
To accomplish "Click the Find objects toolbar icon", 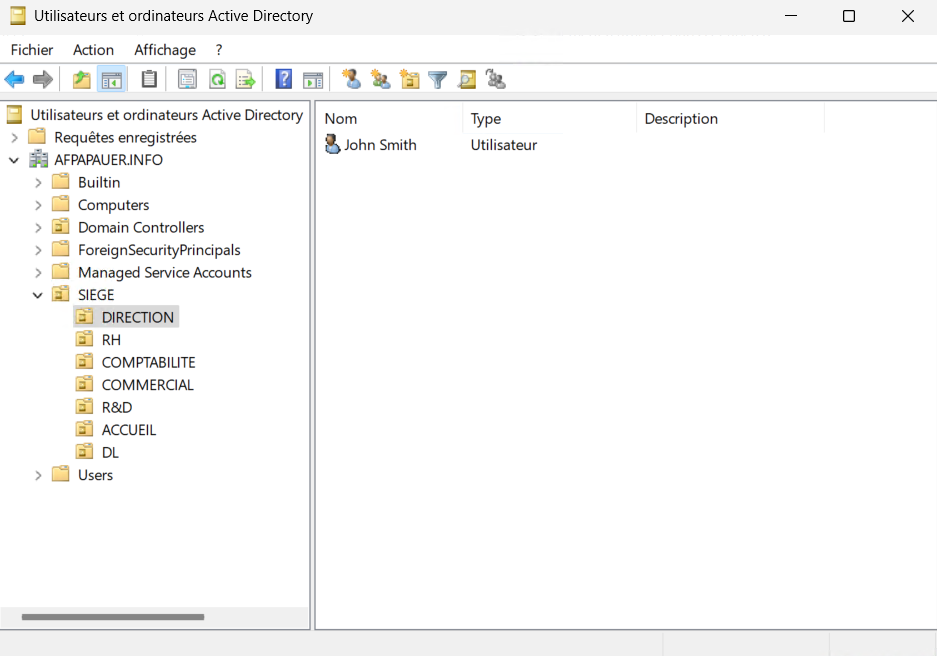I will pos(466,80).
